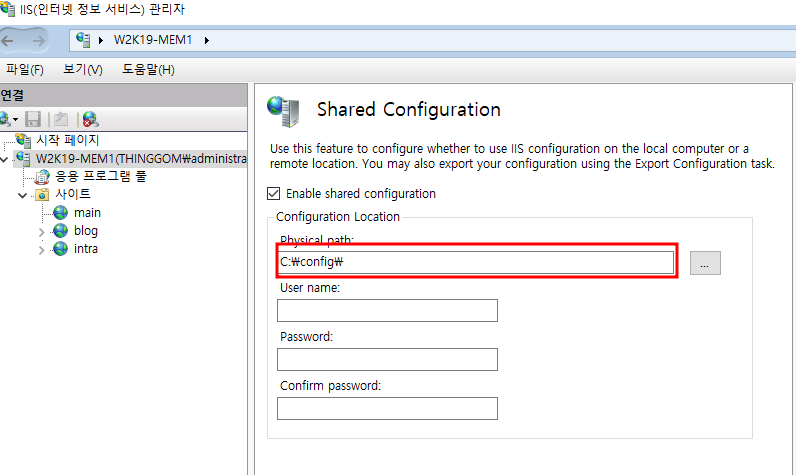796x475 pixels.
Task: Expand the intra site node
Action: tap(41, 250)
